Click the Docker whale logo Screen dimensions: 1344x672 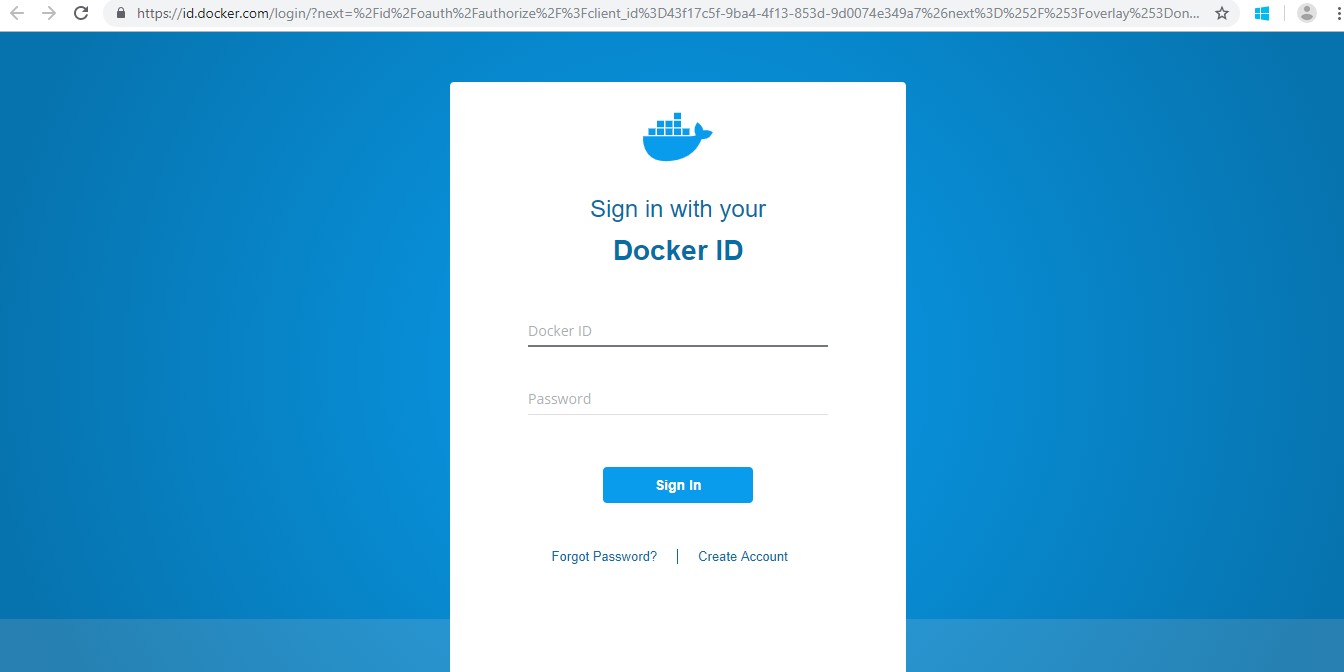coord(677,138)
